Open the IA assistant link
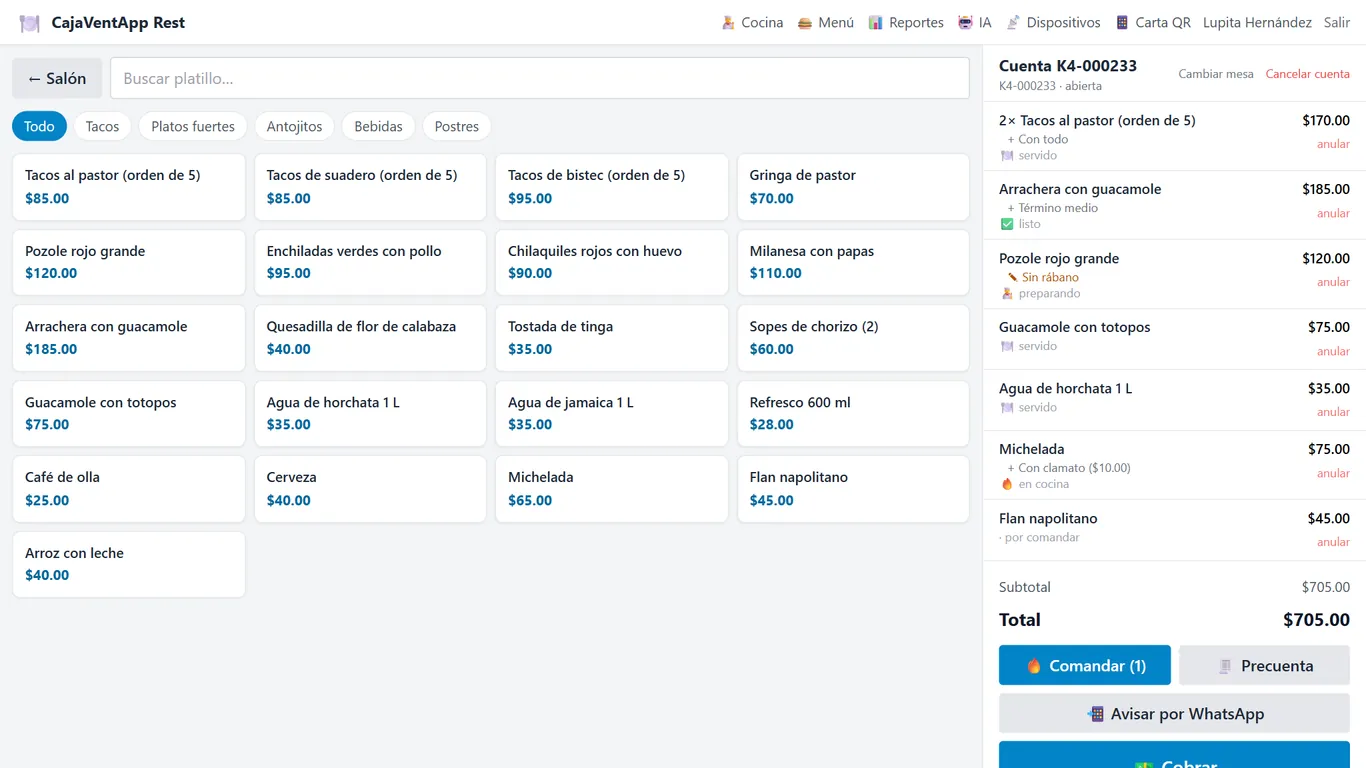The image size is (1366, 768). tap(974, 23)
